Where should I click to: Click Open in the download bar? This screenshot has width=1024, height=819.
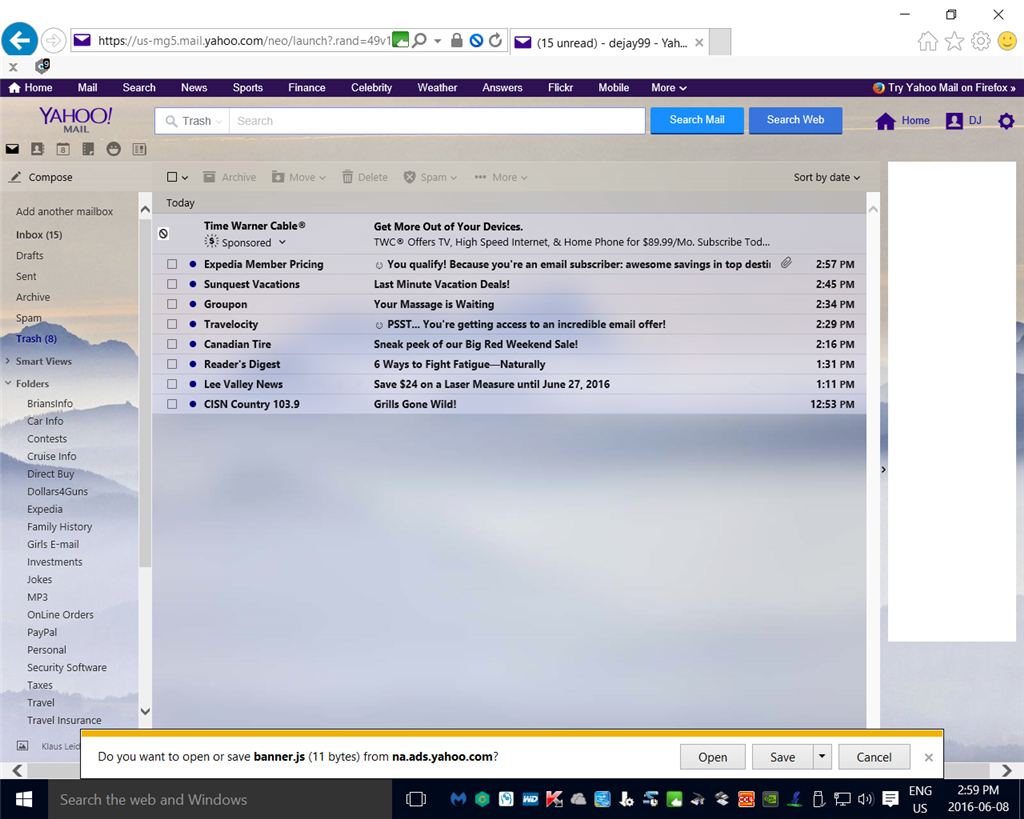(712, 757)
